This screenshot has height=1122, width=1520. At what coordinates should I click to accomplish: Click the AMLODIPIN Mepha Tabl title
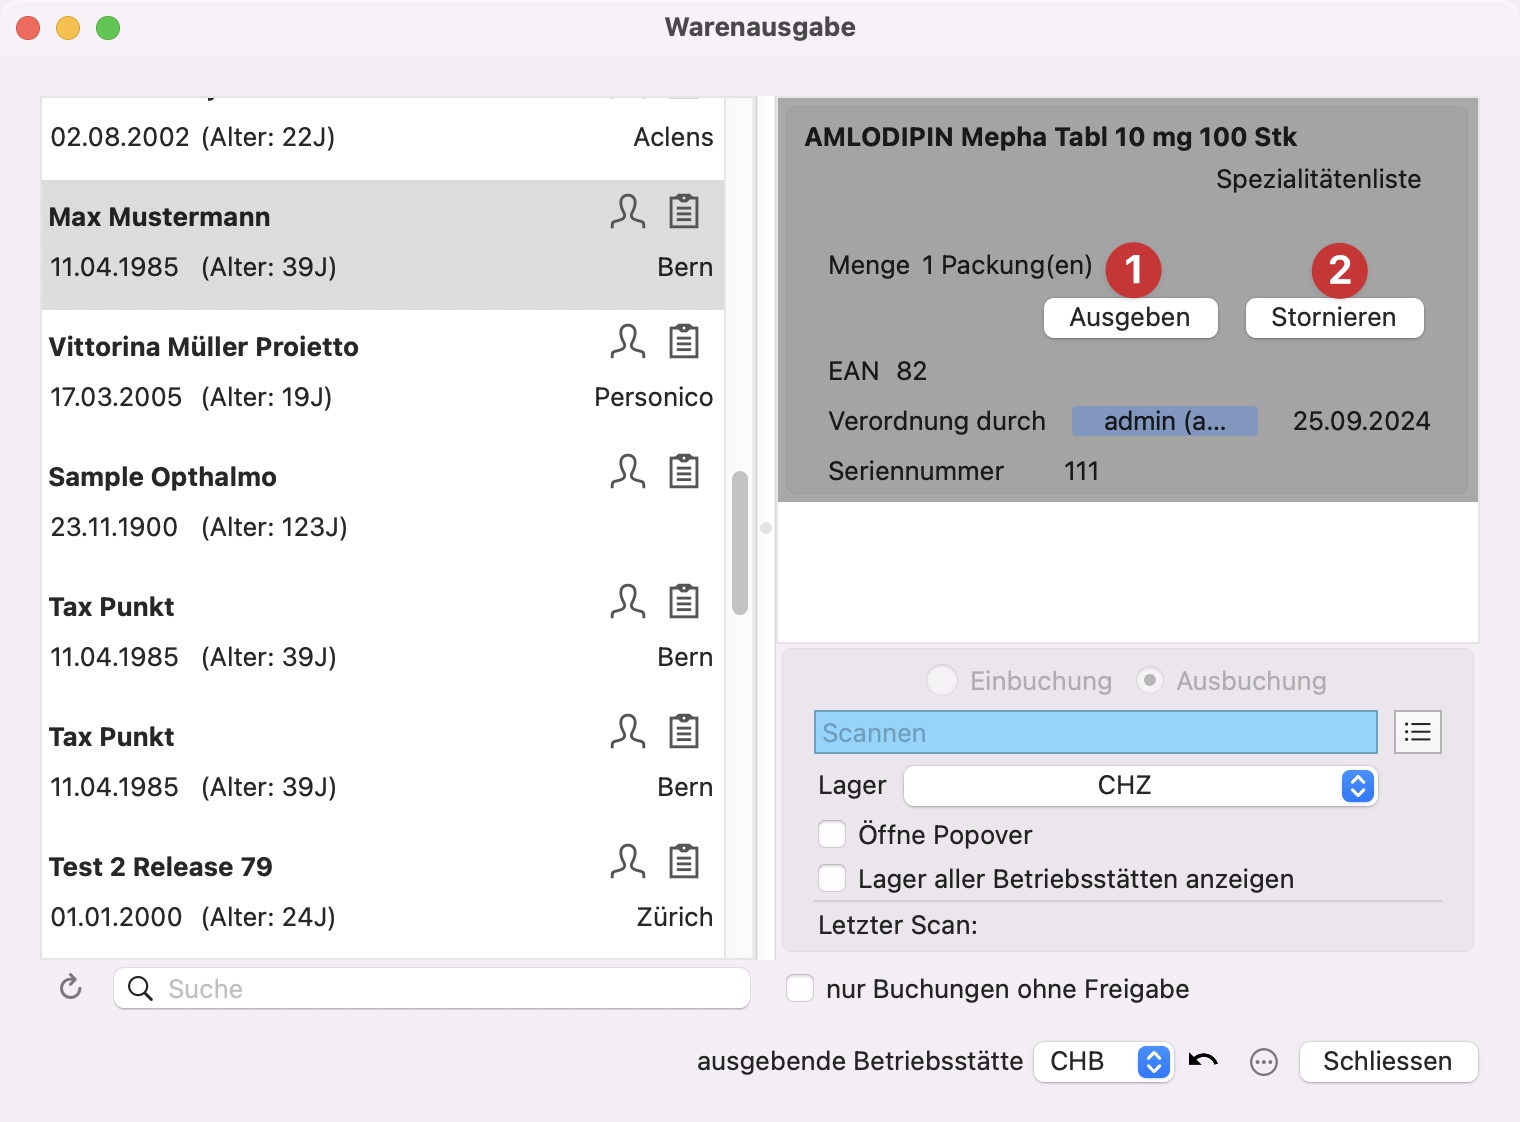[x=1050, y=137]
